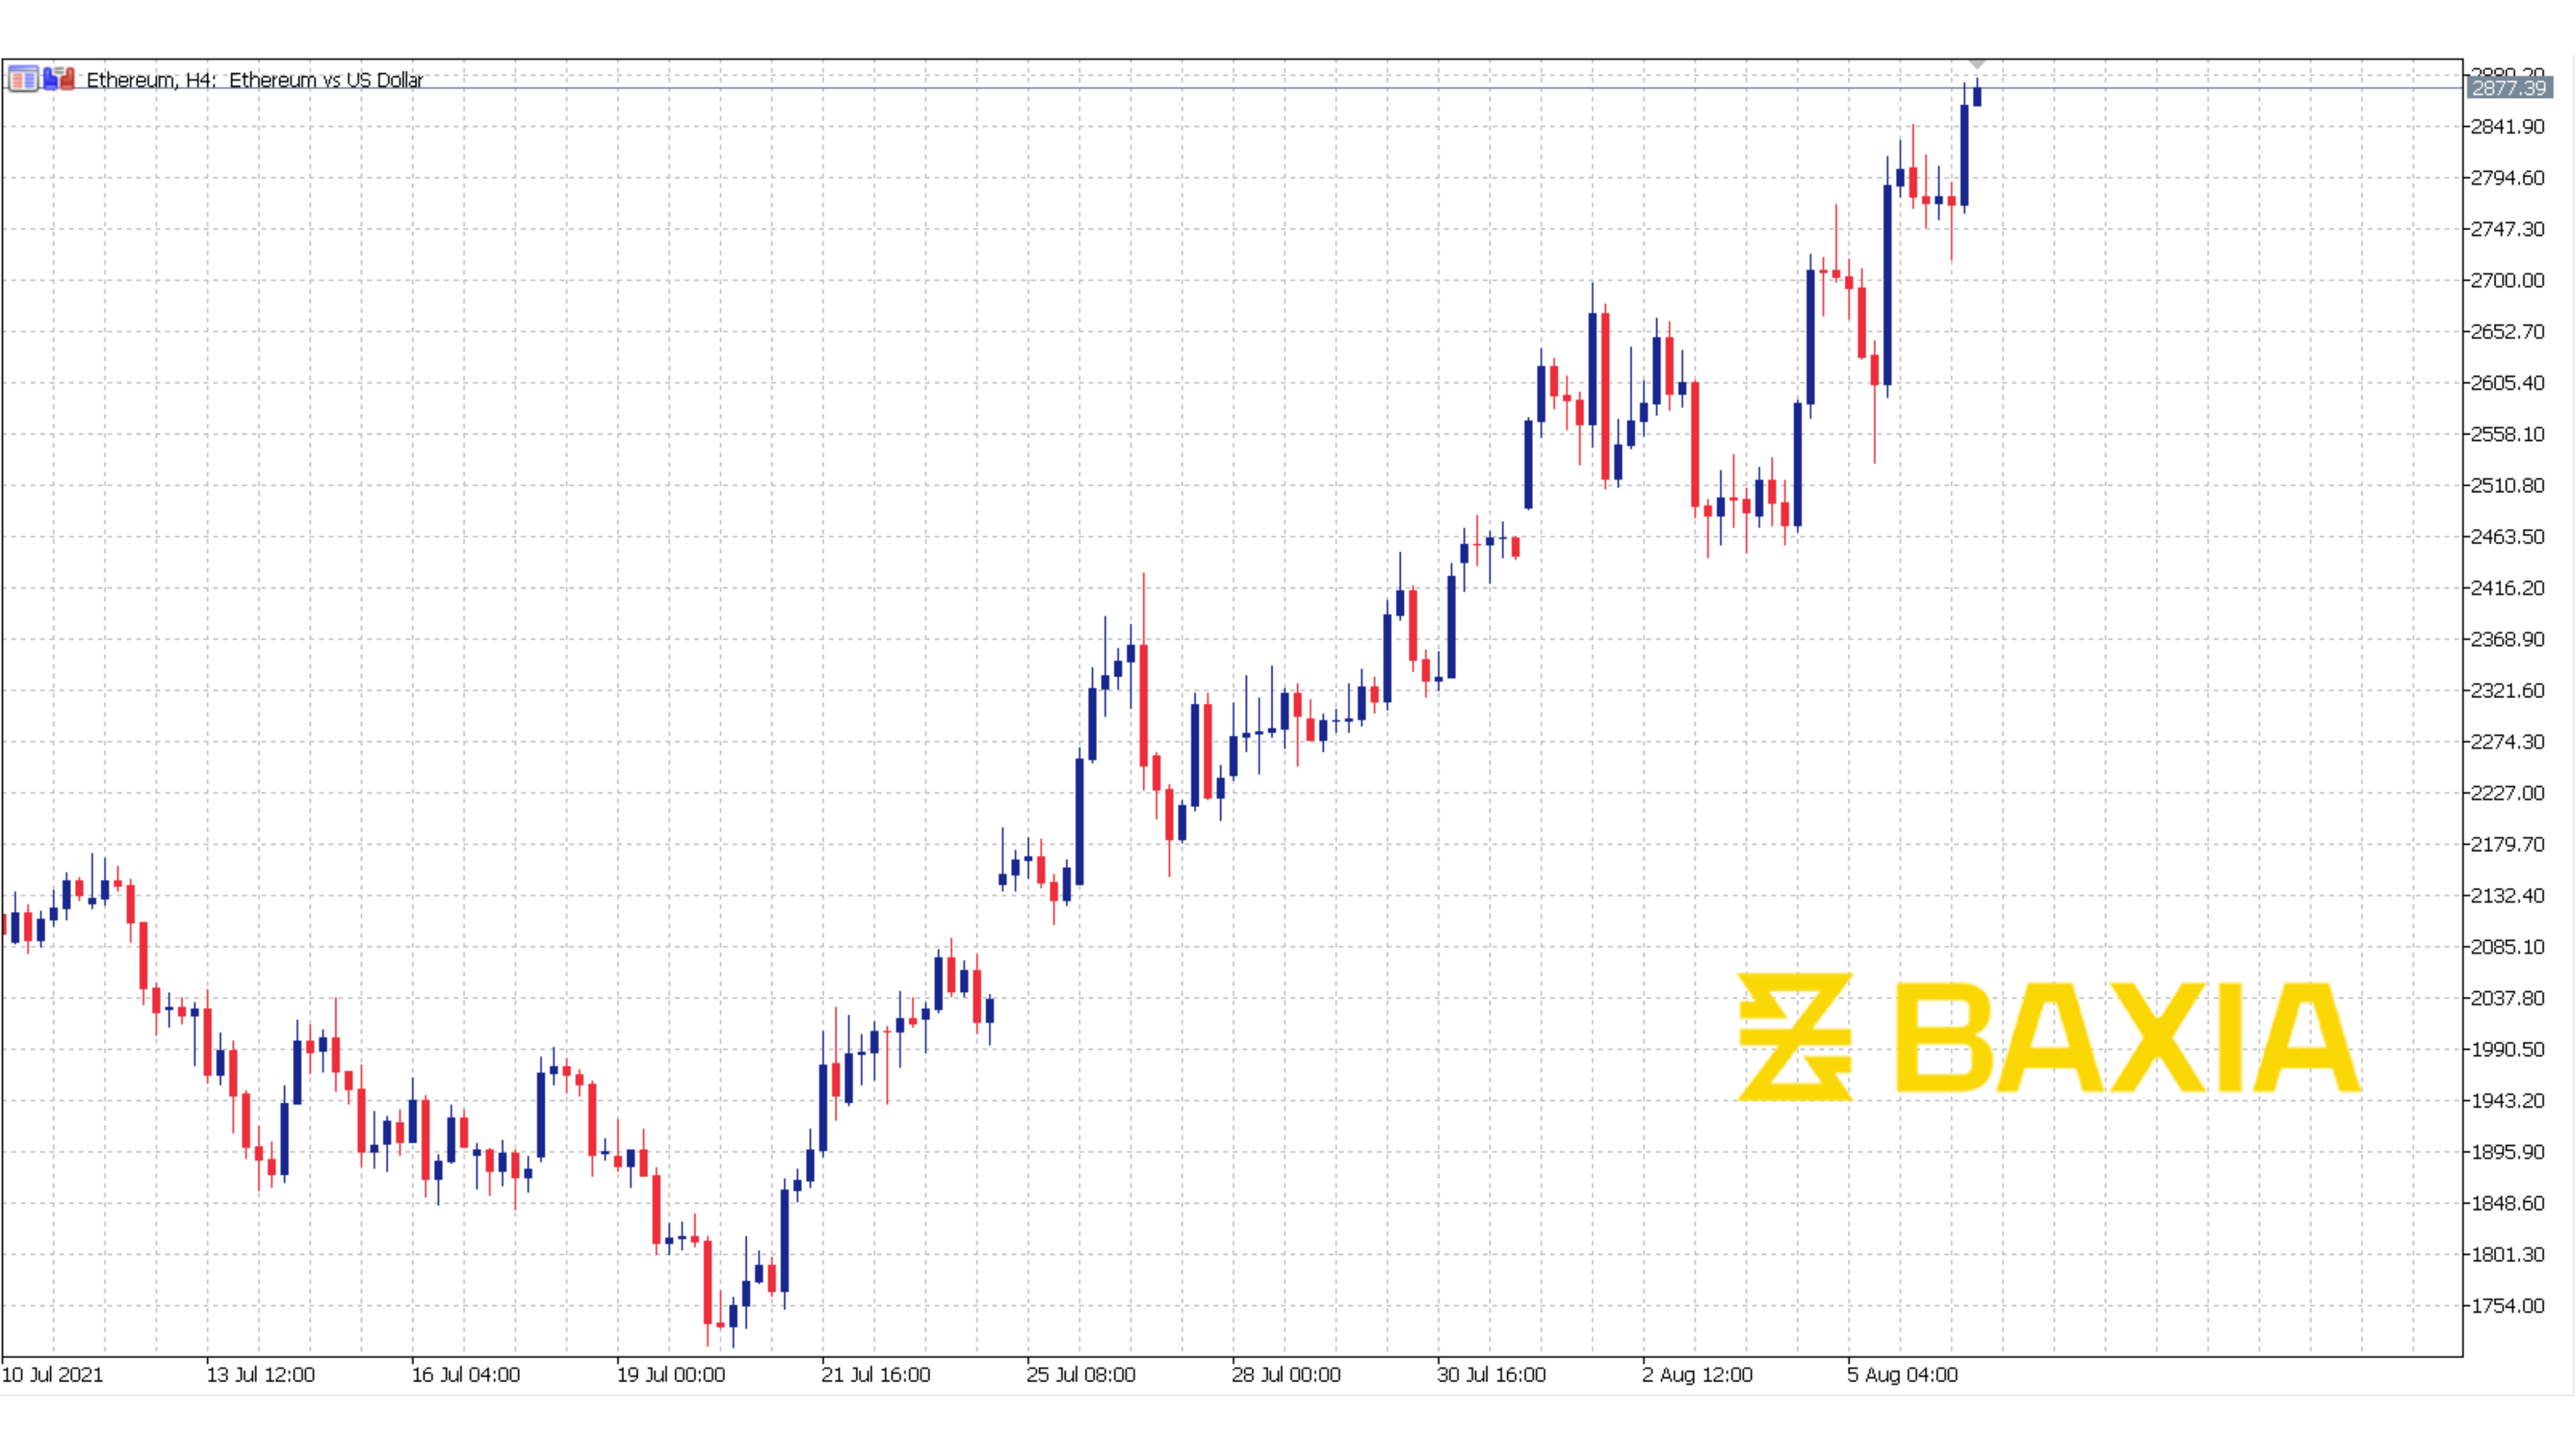The height and width of the screenshot is (1451, 2576).
Task: Select the 25 Jul 08:00 time label
Action: pos(1080,1374)
